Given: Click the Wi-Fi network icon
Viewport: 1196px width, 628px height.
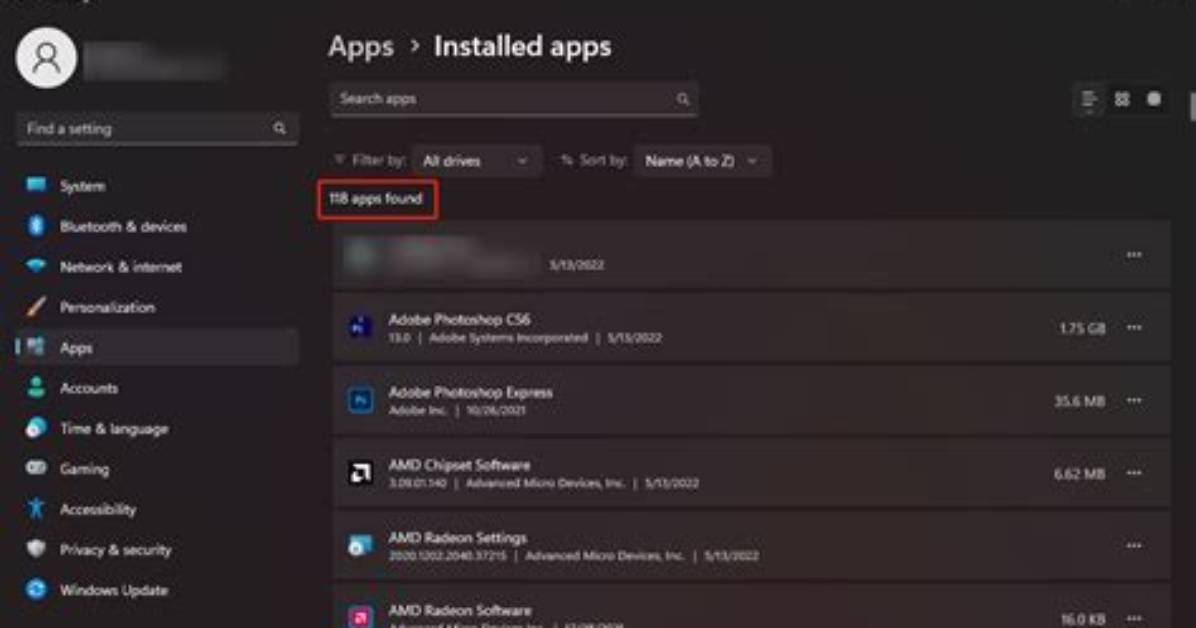Looking at the screenshot, I should click(x=36, y=266).
